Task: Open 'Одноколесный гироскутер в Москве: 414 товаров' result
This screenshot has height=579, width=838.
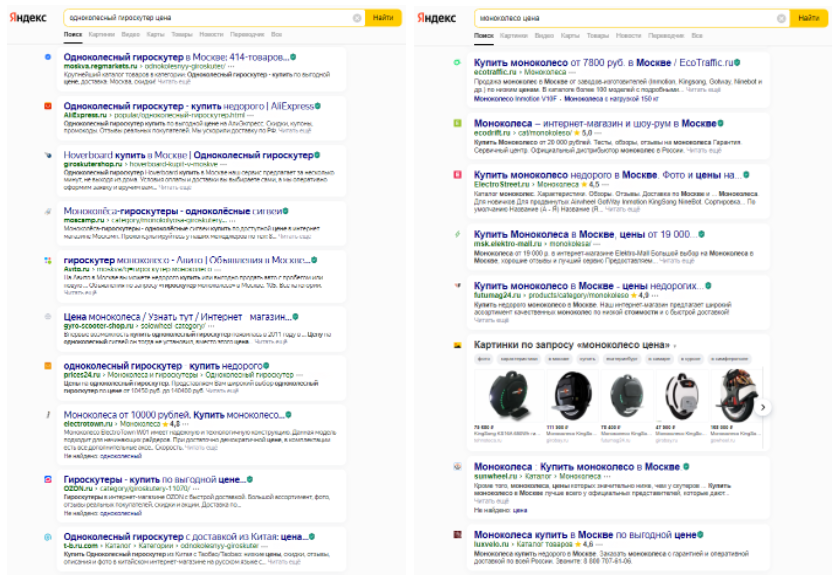Action: click(176, 57)
